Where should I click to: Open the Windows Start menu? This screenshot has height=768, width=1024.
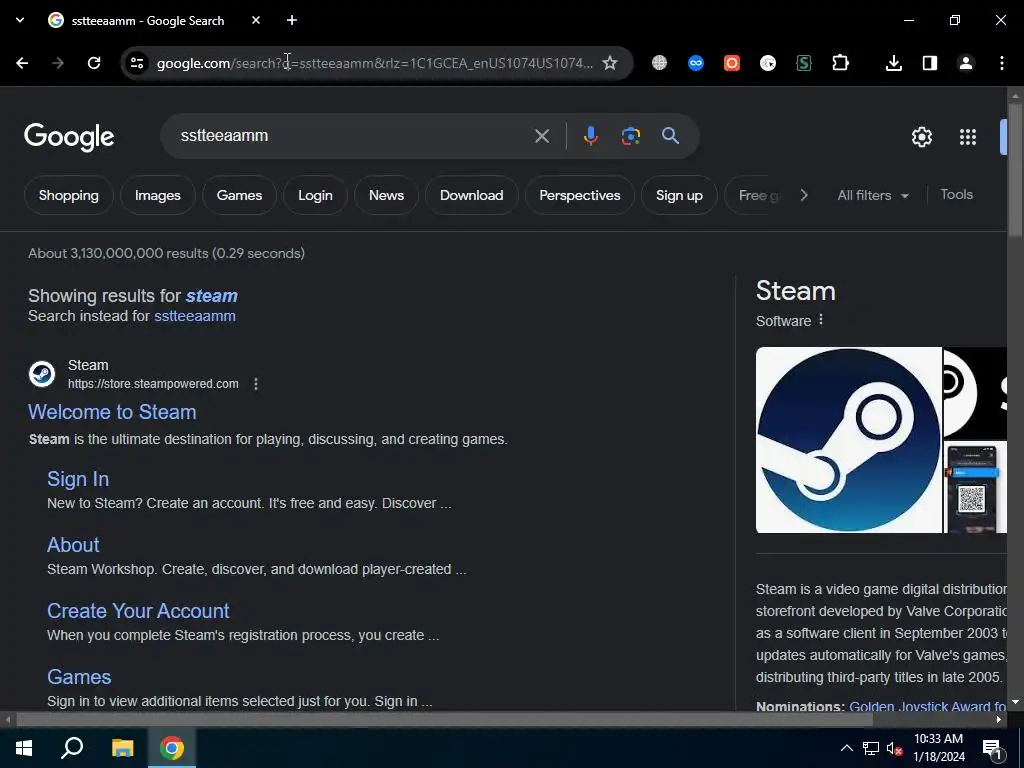(x=24, y=748)
